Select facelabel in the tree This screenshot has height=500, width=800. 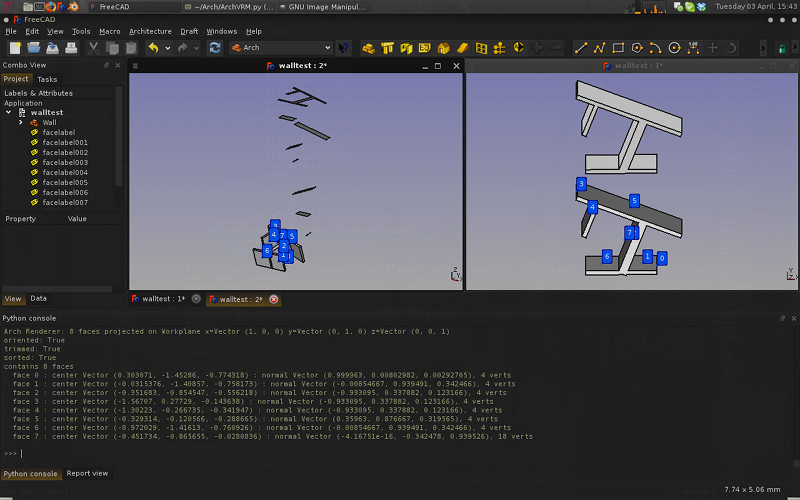(x=59, y=133)
